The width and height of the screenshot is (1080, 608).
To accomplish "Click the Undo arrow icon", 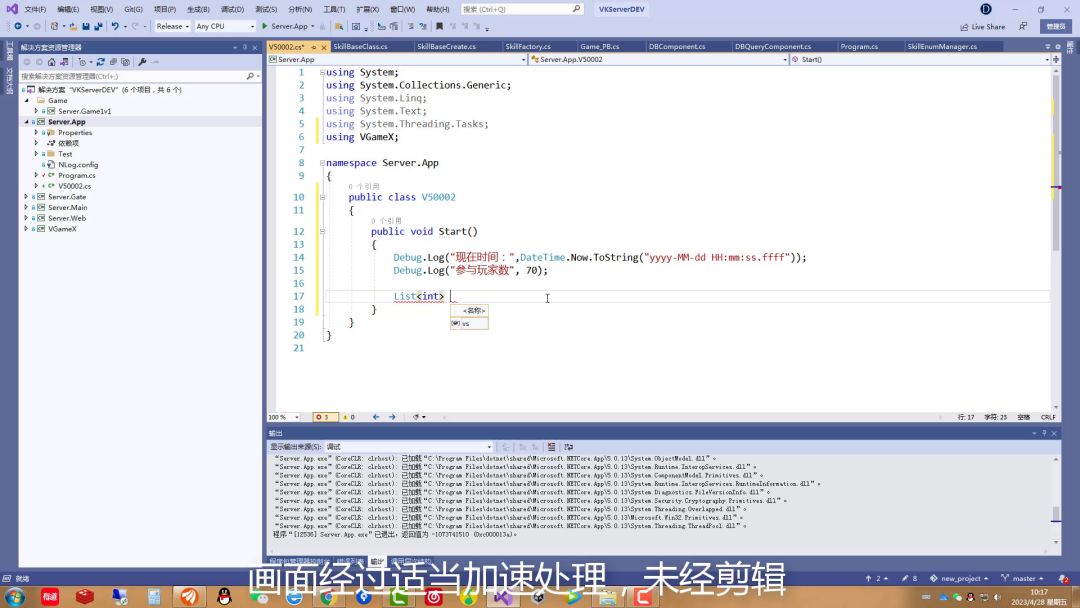I will click(x=115, y=26).
